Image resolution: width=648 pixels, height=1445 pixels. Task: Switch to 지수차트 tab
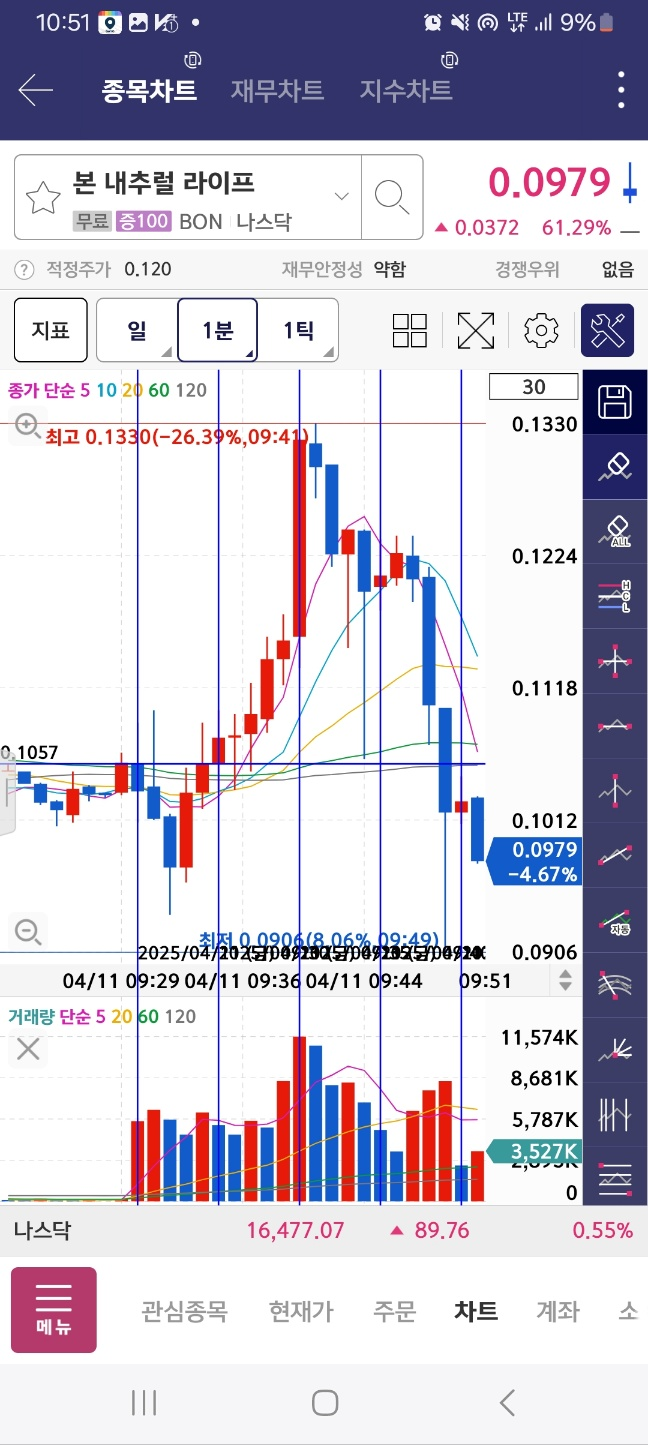pyautogui.click(x=406, y=91)
